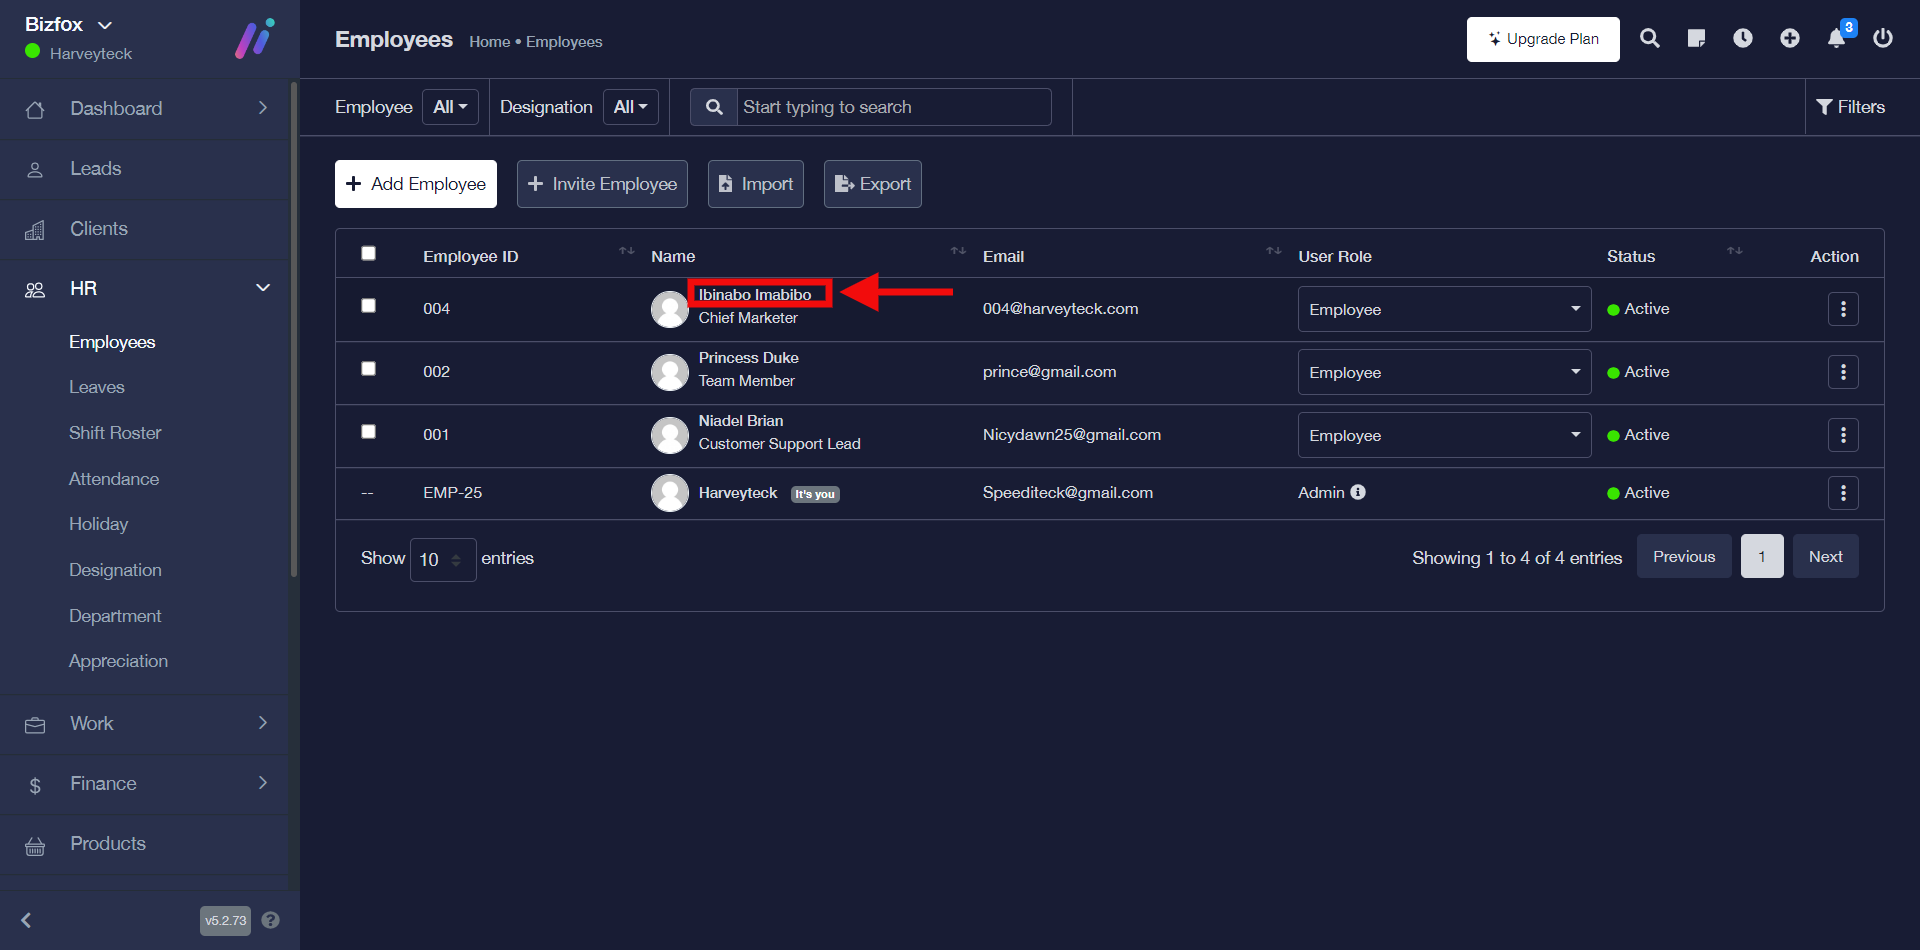Open sticky notes icon in header

point(1696,39)
